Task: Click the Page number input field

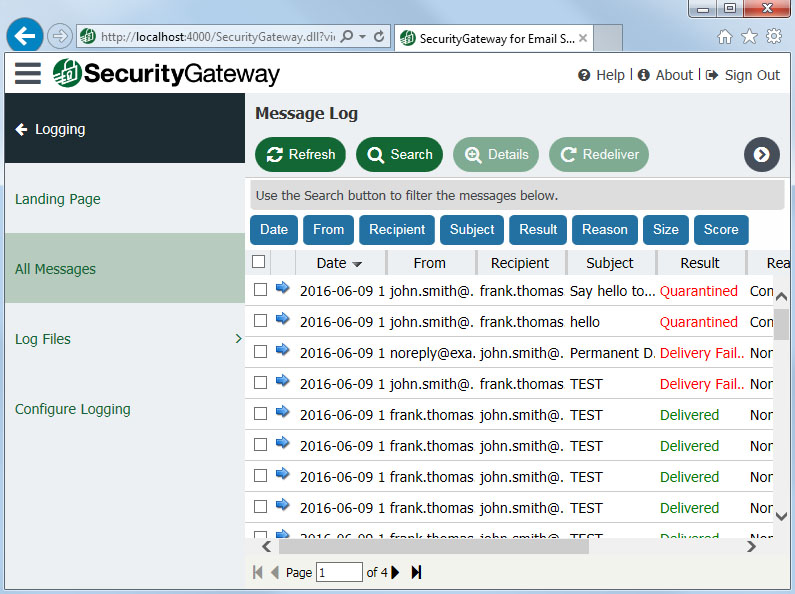Action: click(x=339, y=572)
